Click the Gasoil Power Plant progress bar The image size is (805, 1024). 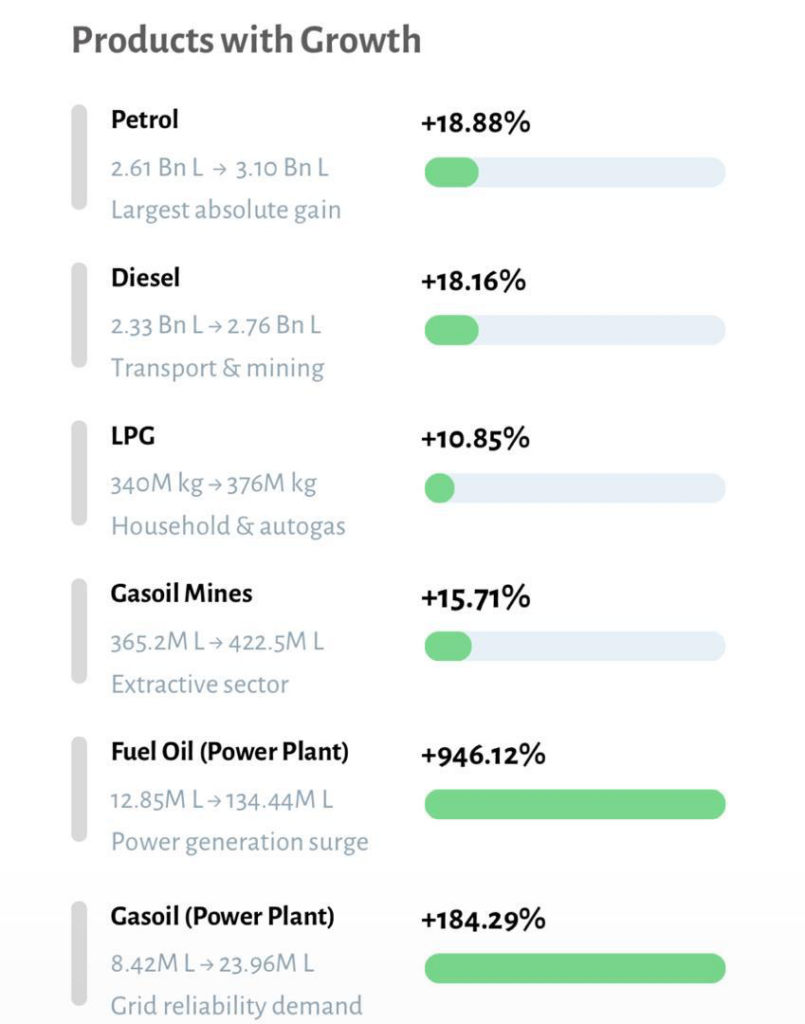574,968
